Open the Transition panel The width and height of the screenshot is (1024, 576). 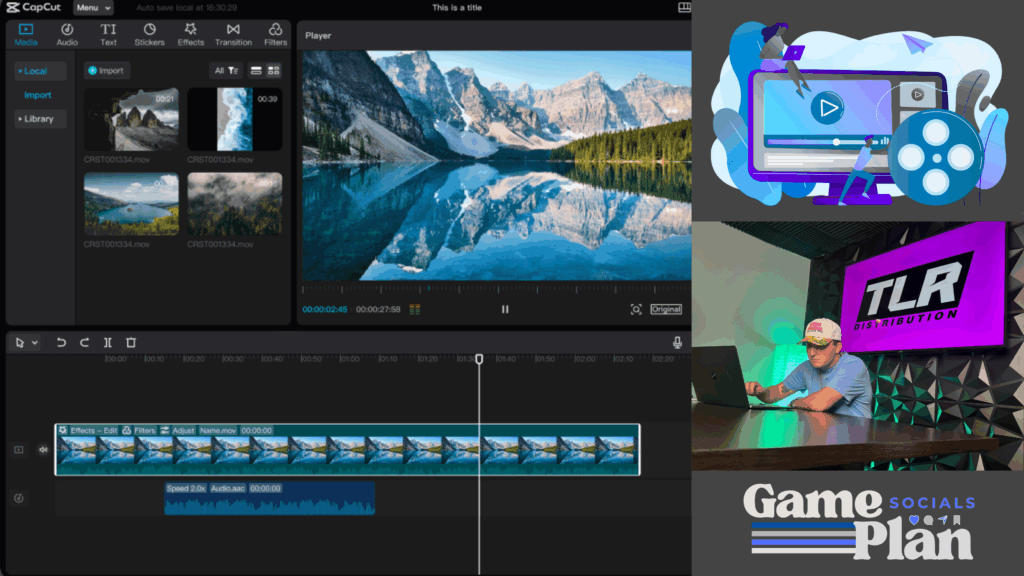[233, 35]
